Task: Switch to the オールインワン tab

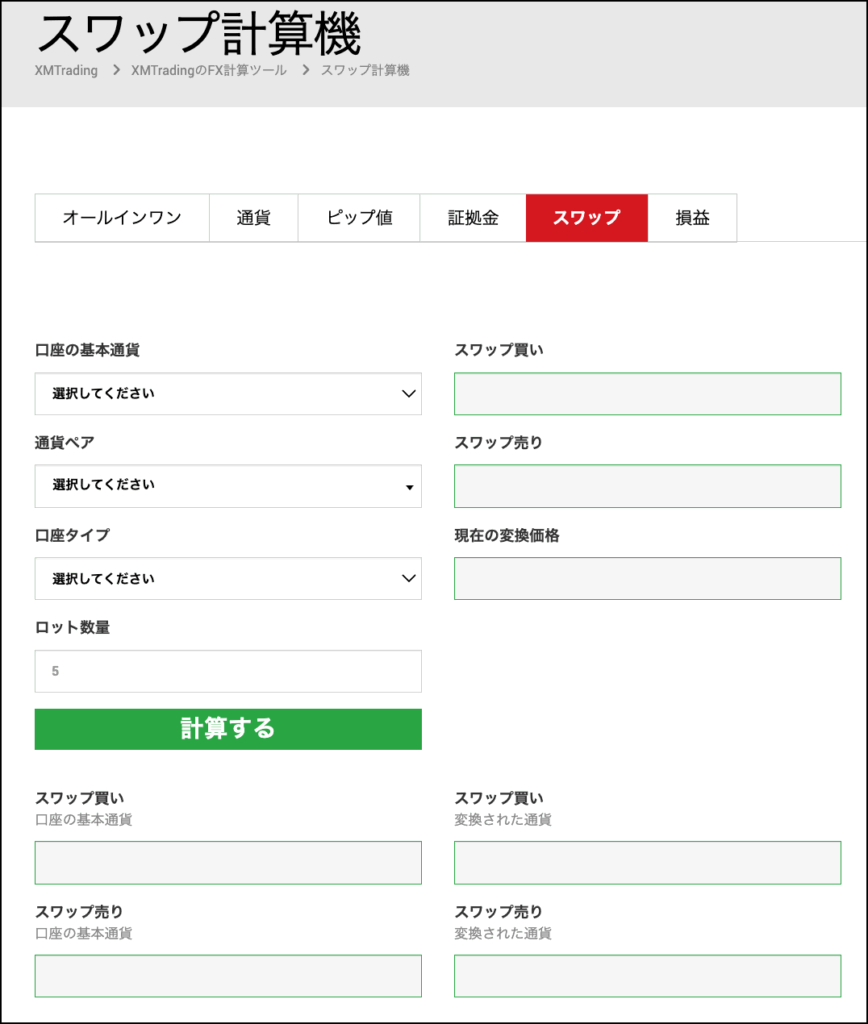Action: click(x=121, y=218)
